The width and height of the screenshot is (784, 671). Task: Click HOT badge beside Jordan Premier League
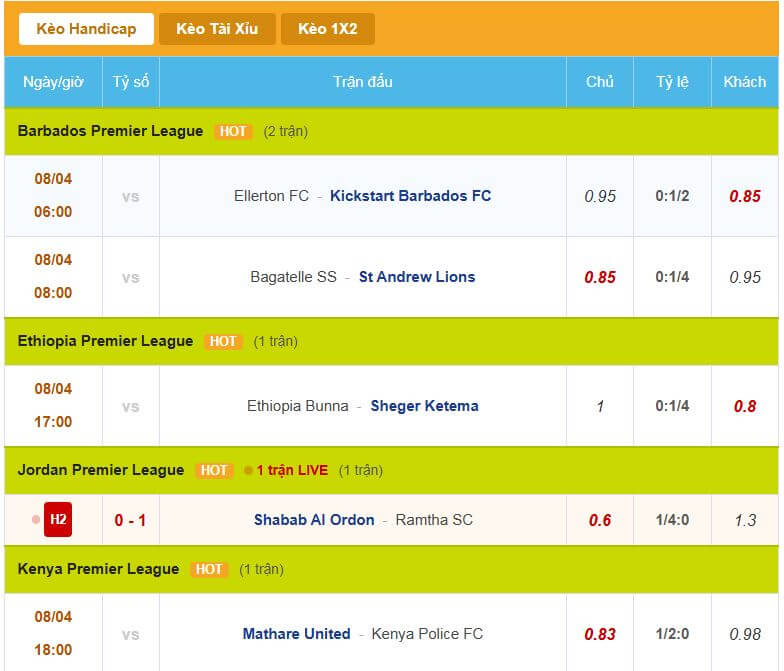[x=214, y=470]
